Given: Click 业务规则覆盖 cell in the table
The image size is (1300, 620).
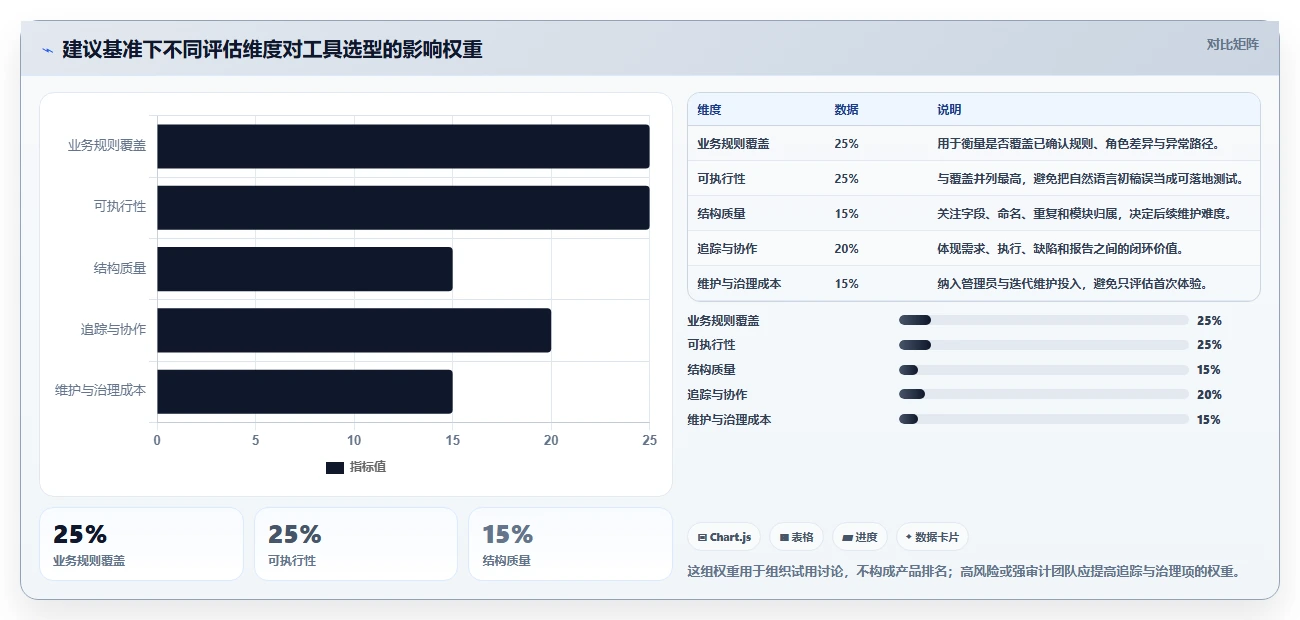Looking at the screenshot, I should (734, 144).
